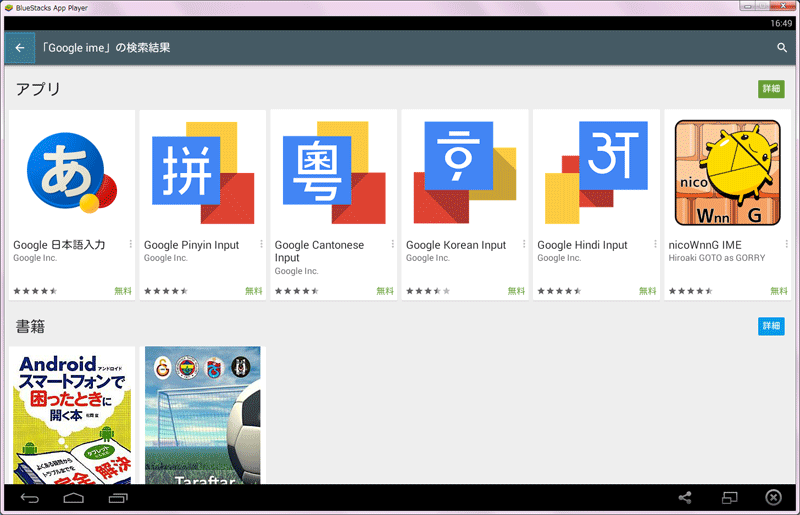The image size is (800, 515).
Task: Click star rating of Google Korean Input
Action: [428, 291]
